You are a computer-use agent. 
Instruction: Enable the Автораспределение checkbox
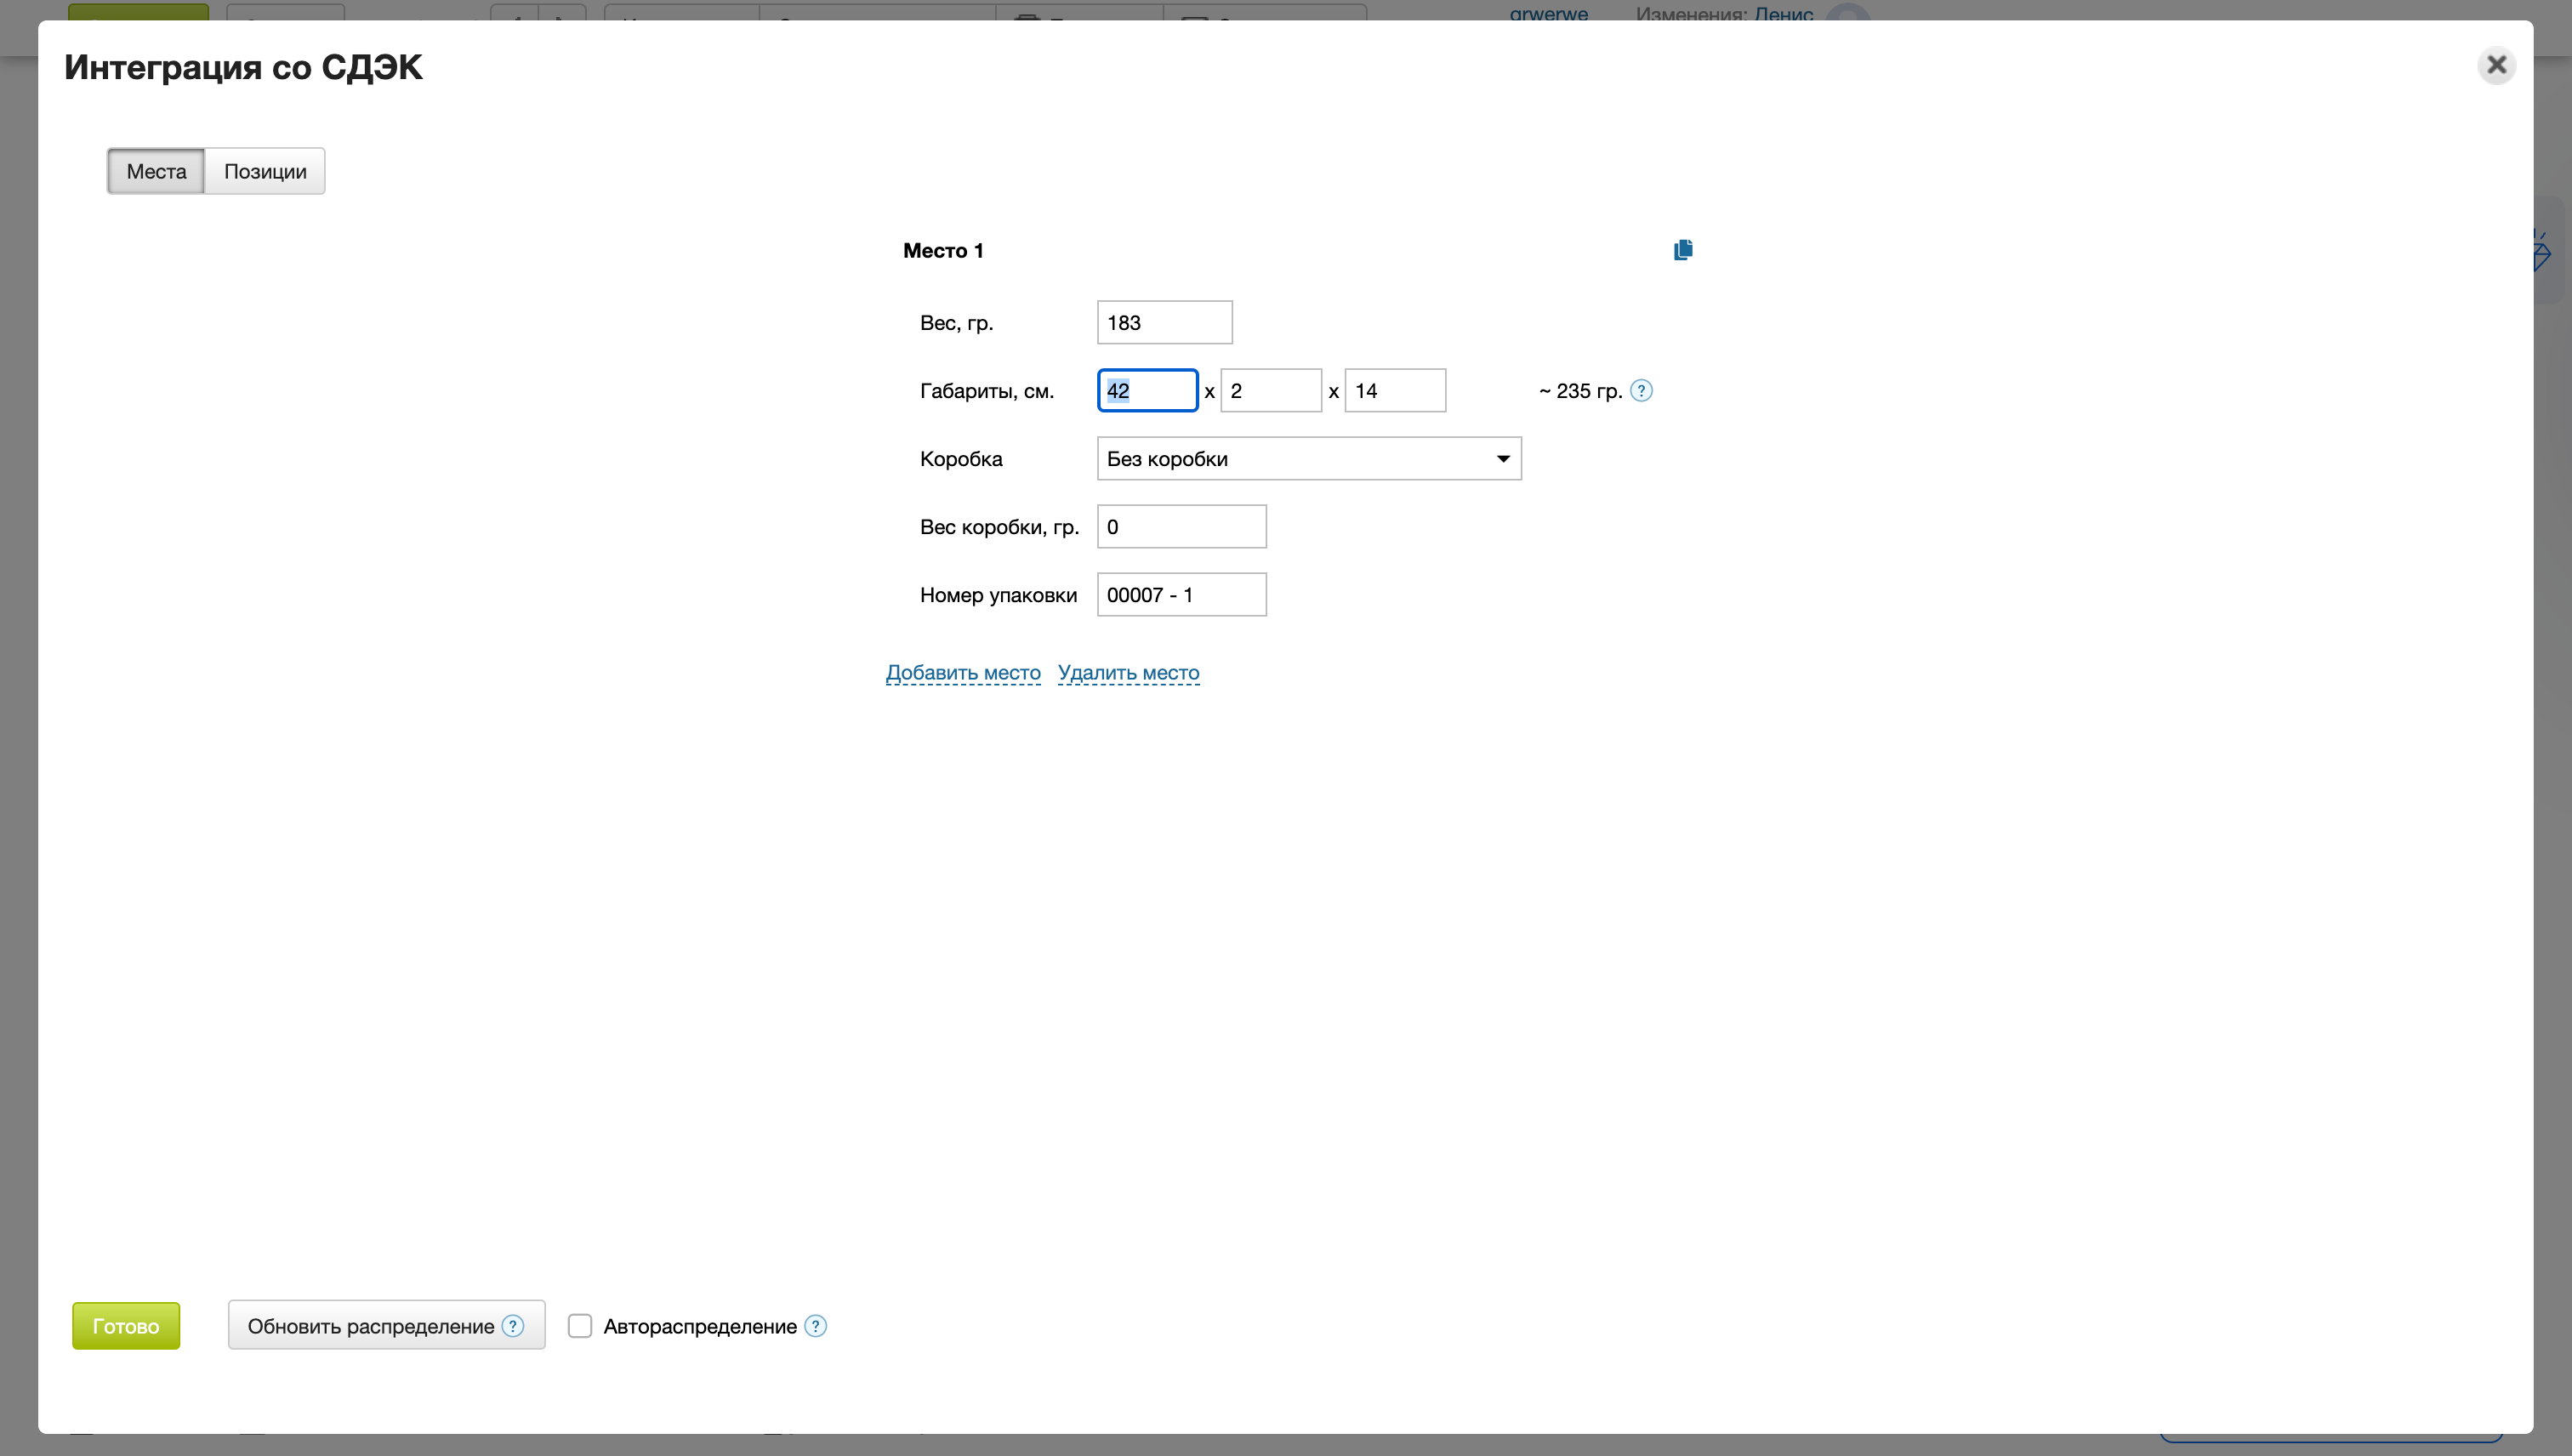click(x=580, y=1326)
